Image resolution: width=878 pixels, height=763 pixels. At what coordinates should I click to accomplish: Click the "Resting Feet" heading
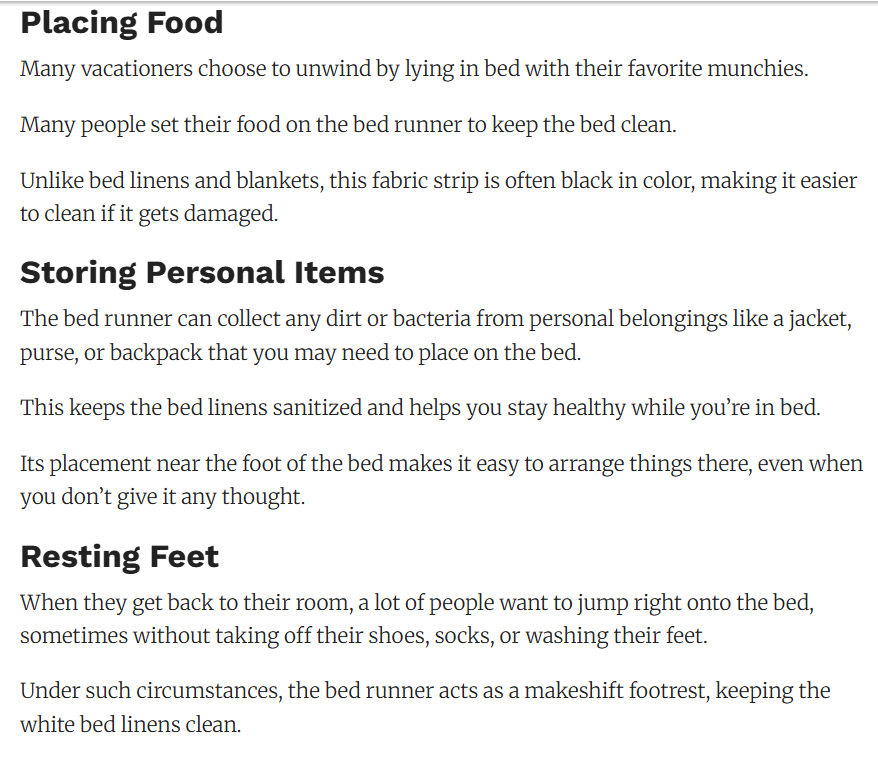coord(120,556)
